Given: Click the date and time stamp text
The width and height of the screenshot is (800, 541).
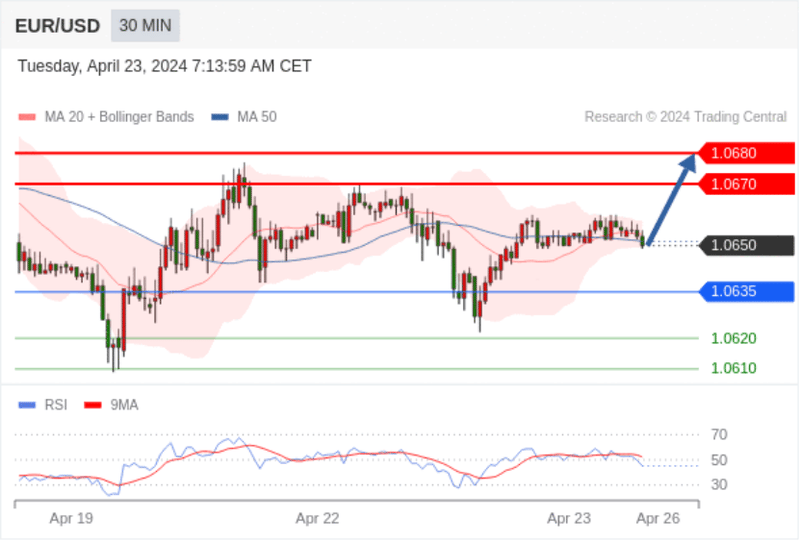Looking at the screenshot, I should pos(164,66).
